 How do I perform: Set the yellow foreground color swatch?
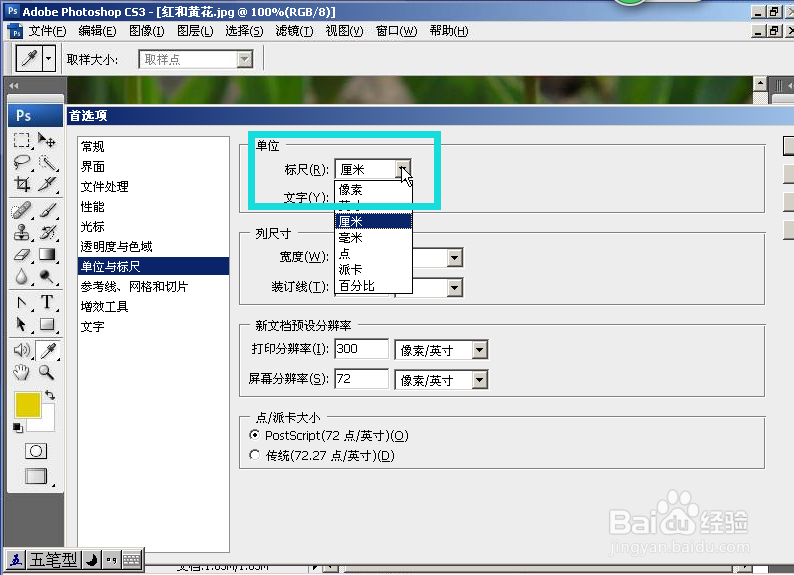(x=27, y=405)
